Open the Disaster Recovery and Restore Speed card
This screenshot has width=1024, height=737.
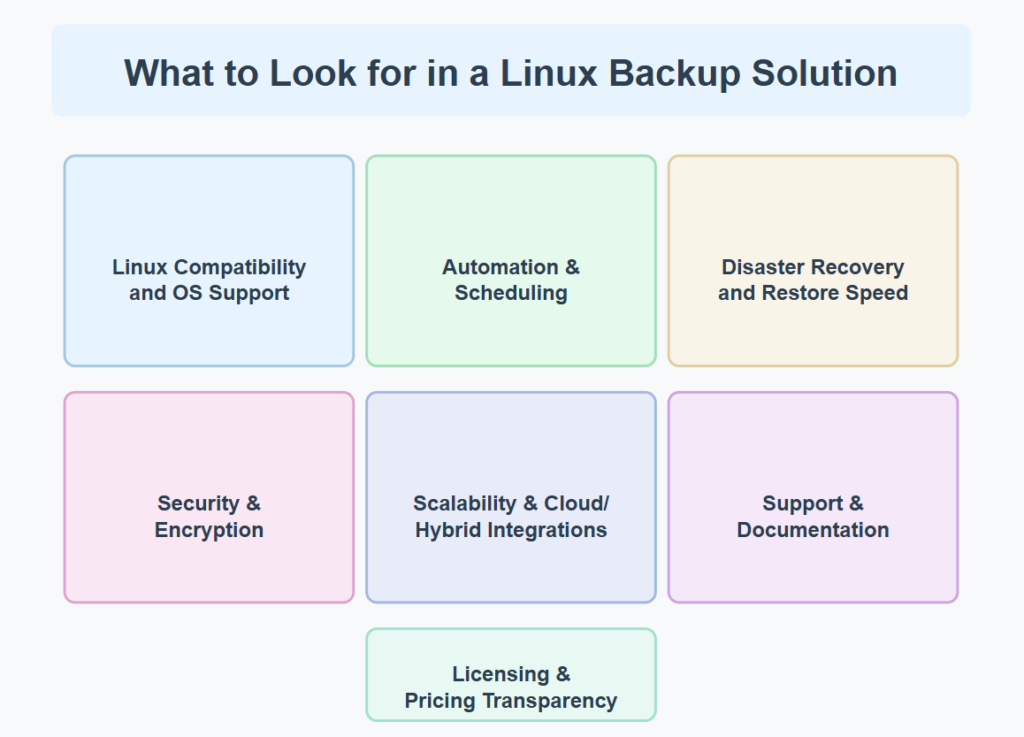813,260
